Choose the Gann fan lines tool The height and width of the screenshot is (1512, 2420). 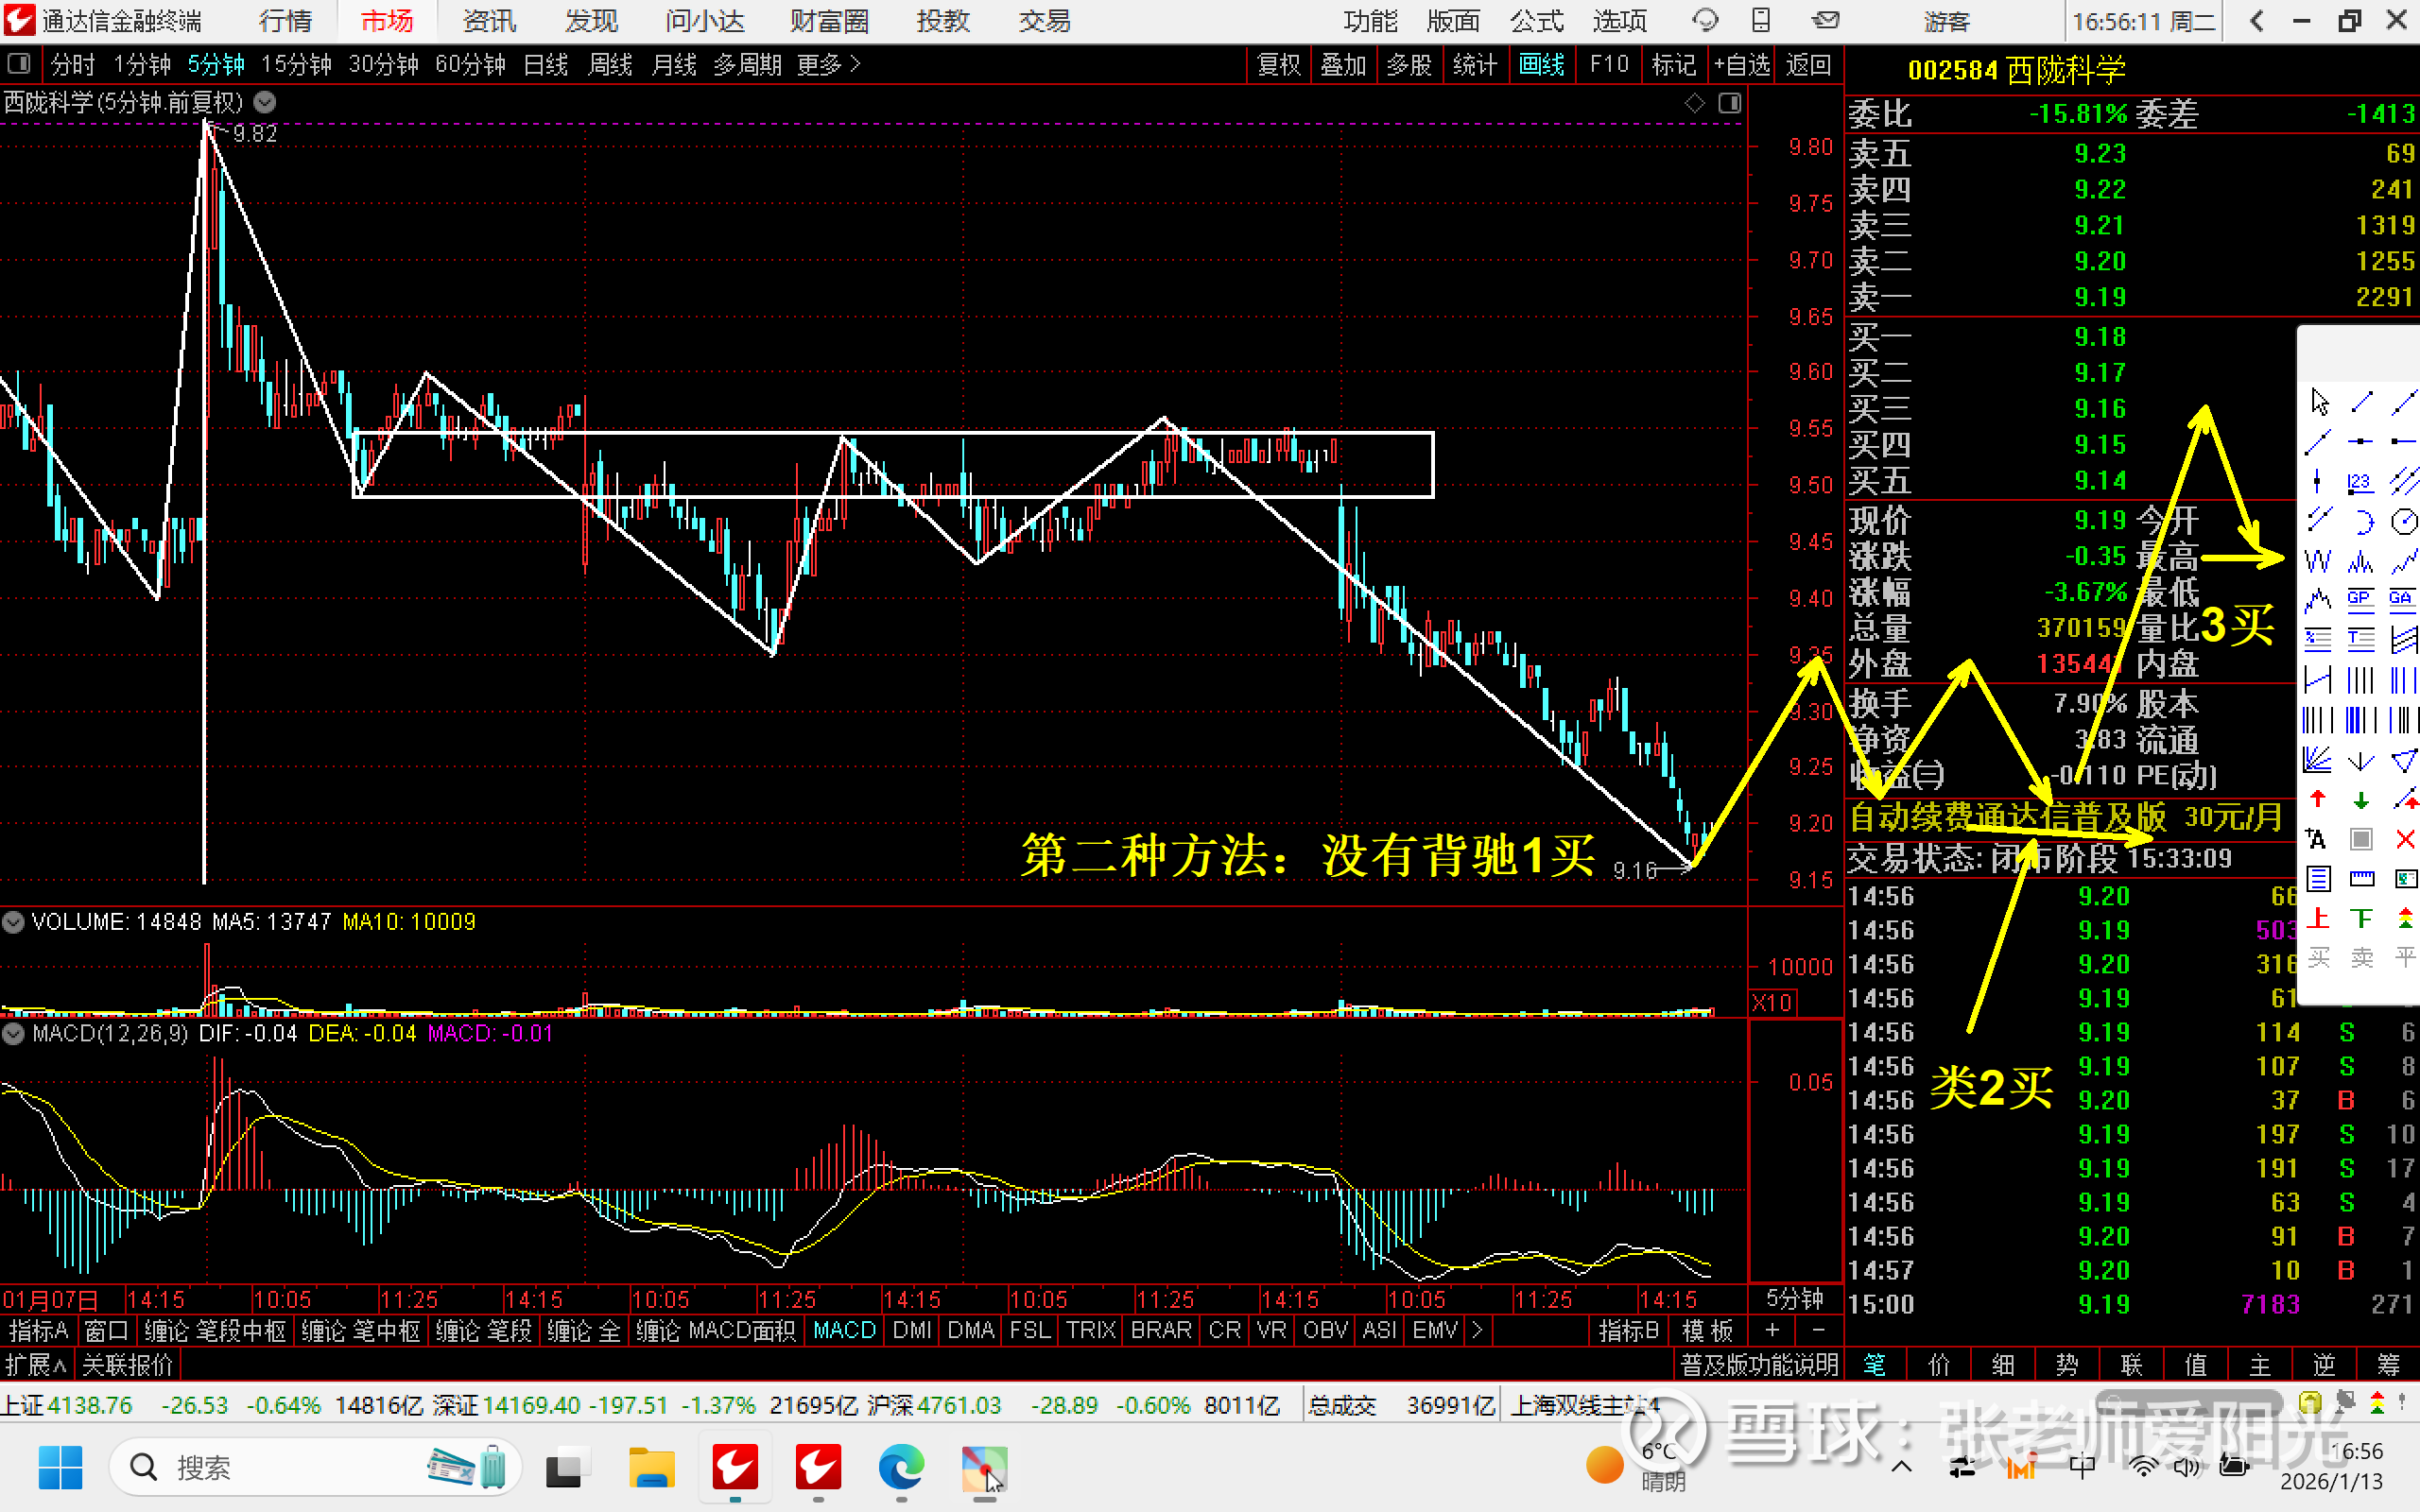click(2318, 759)
